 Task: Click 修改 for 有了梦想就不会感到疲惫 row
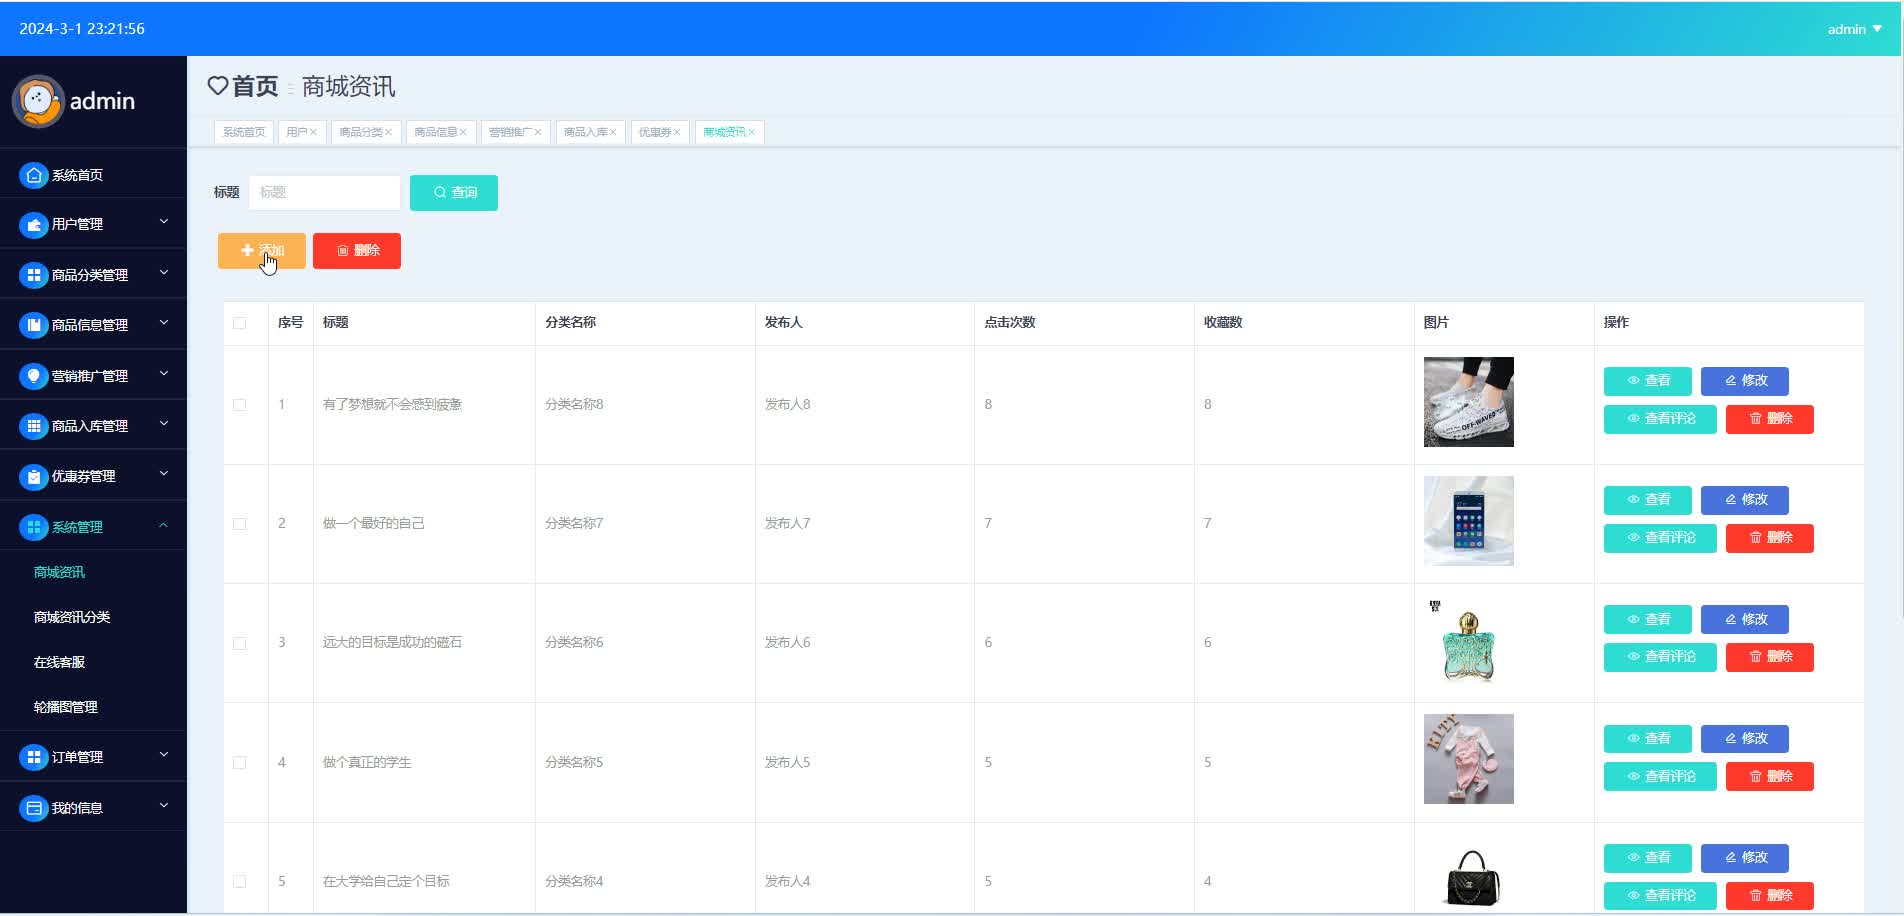[1745, 381]
